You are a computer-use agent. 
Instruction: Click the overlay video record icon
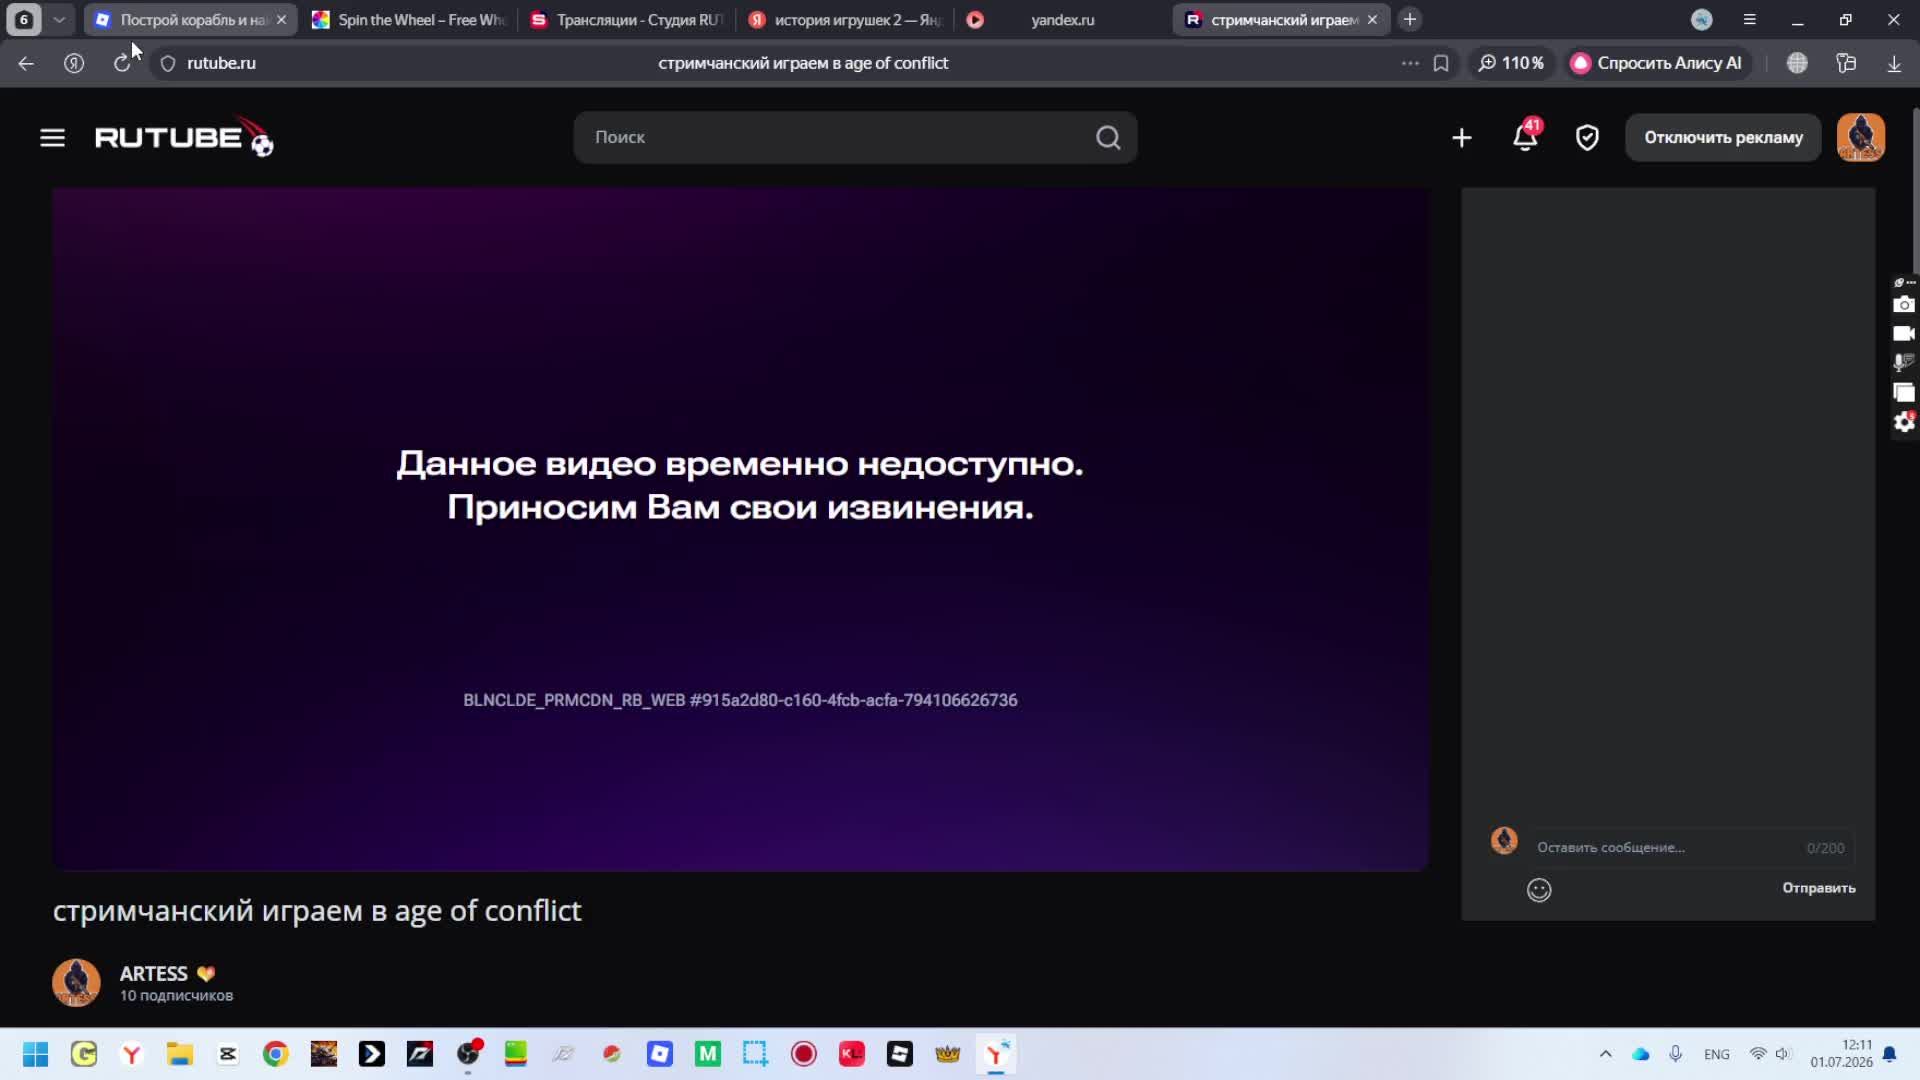tap(1903, 333)
